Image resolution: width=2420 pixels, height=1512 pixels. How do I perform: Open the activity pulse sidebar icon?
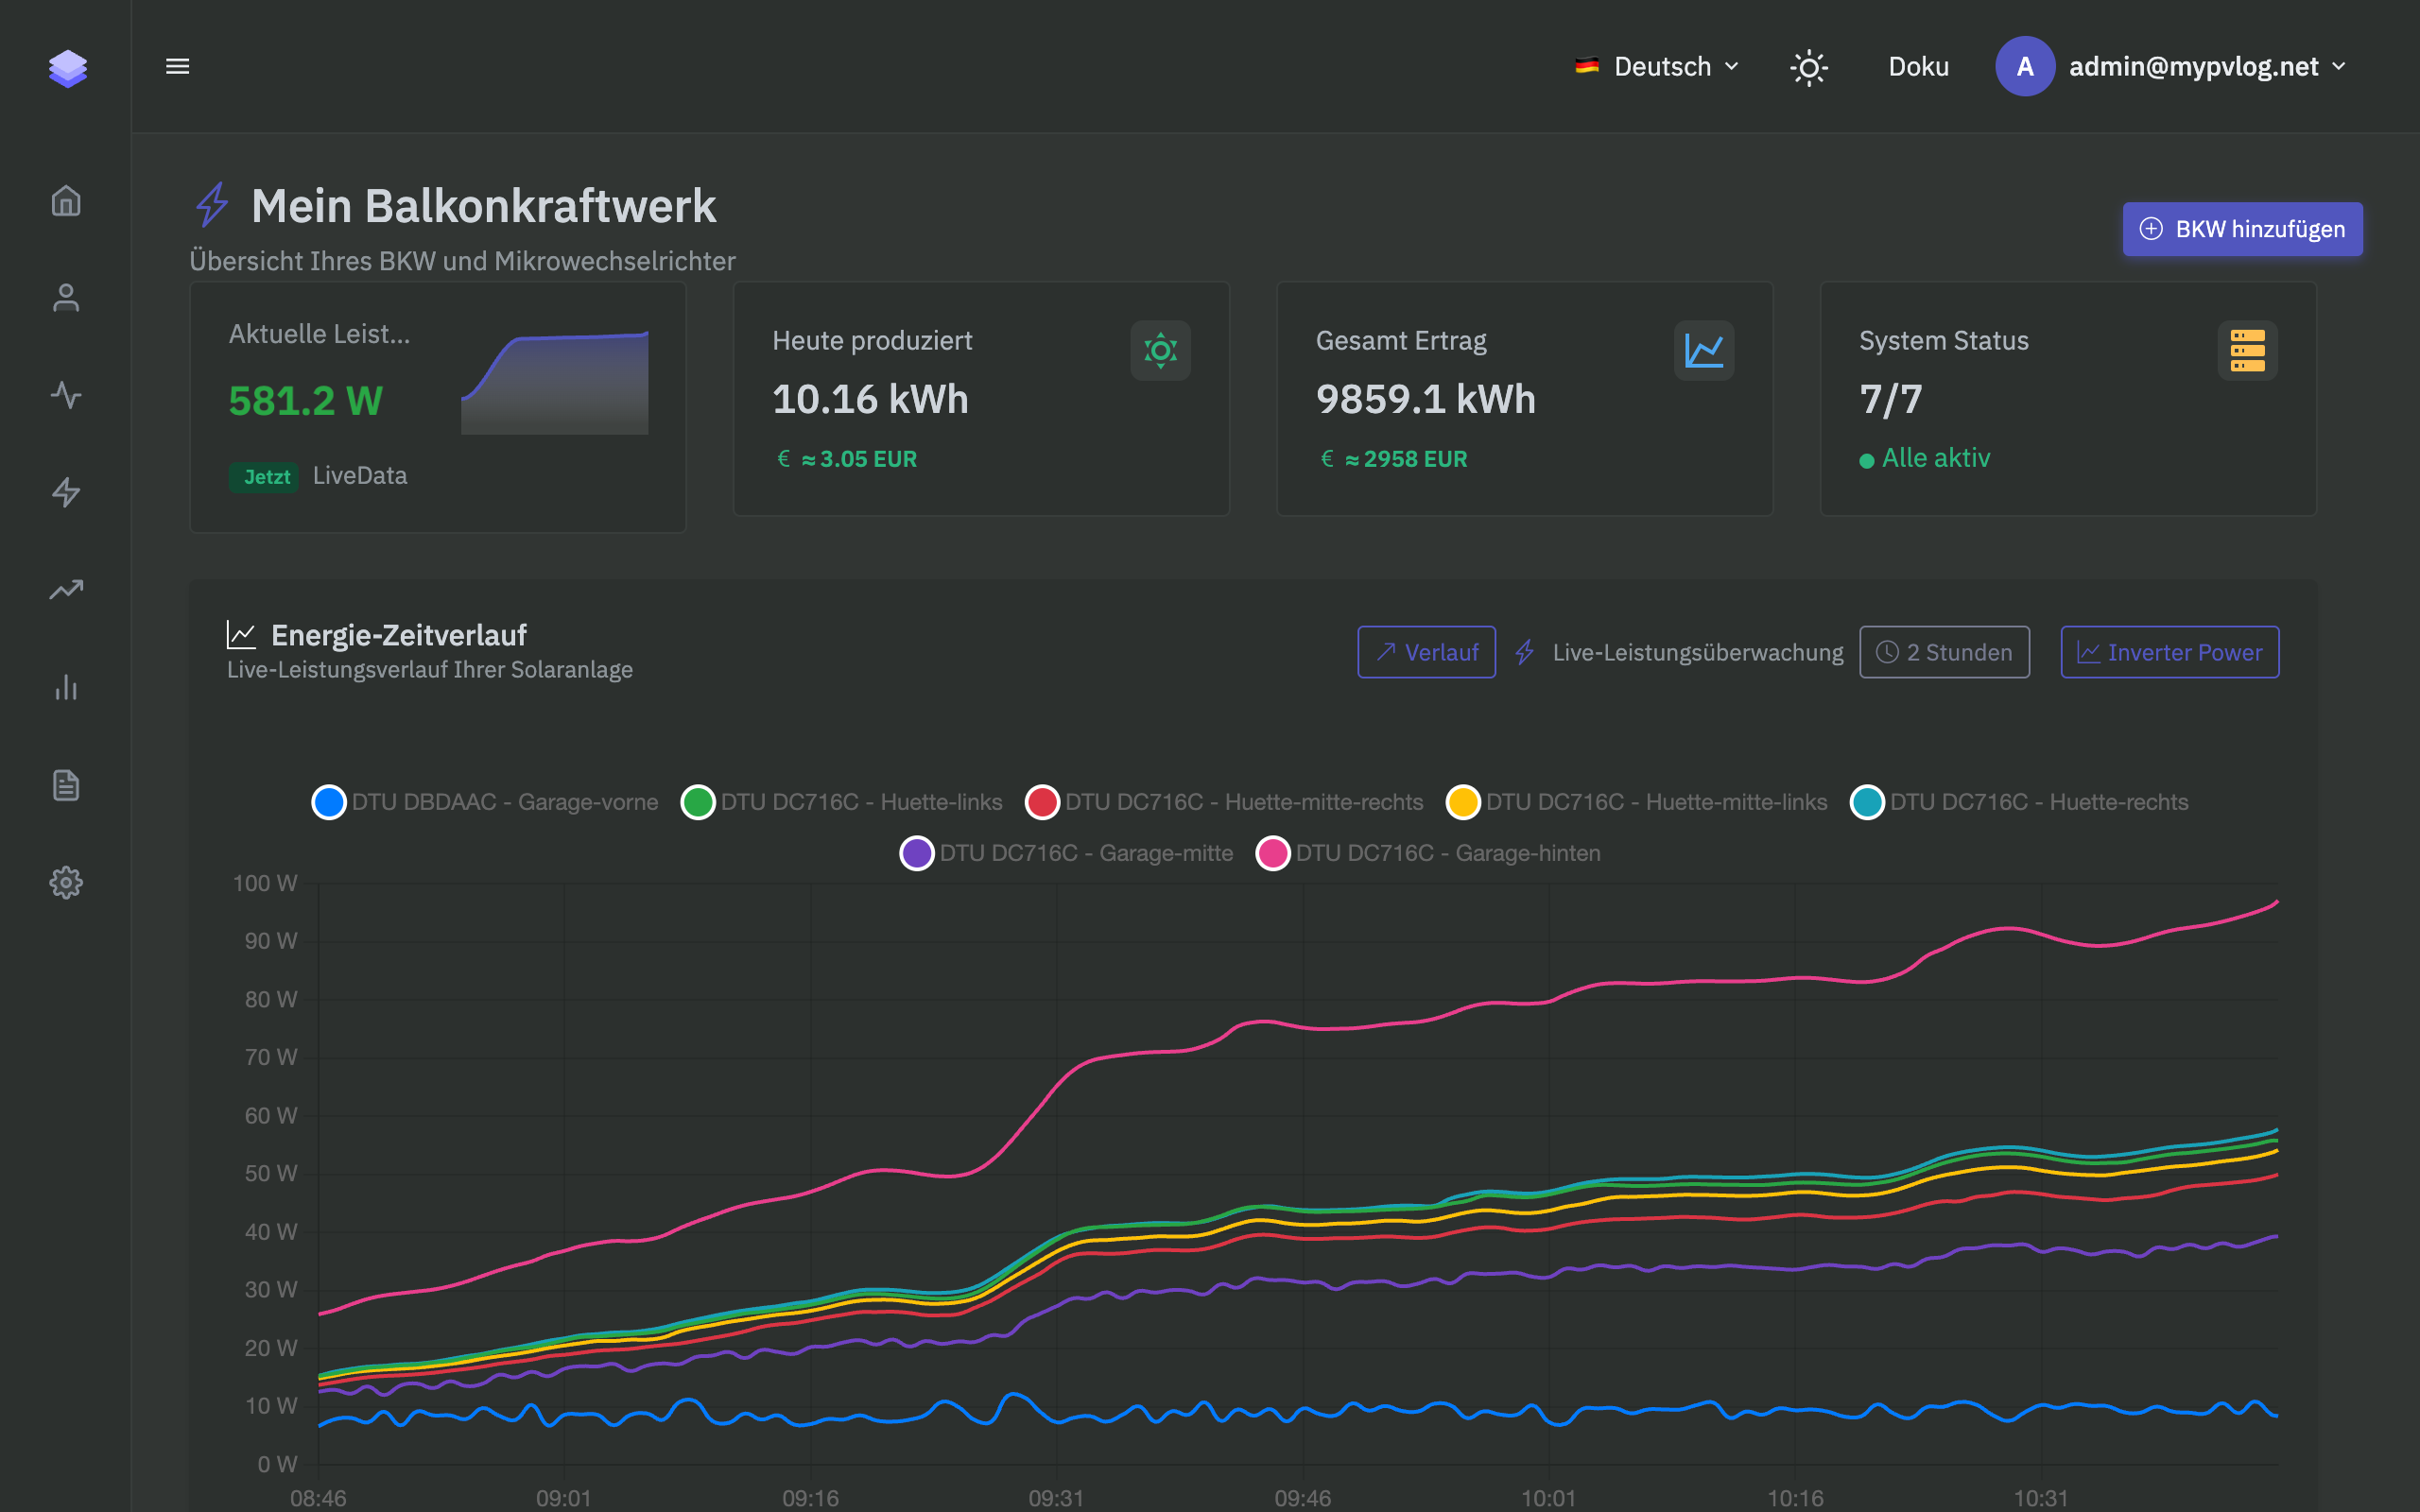click(66, 395)
